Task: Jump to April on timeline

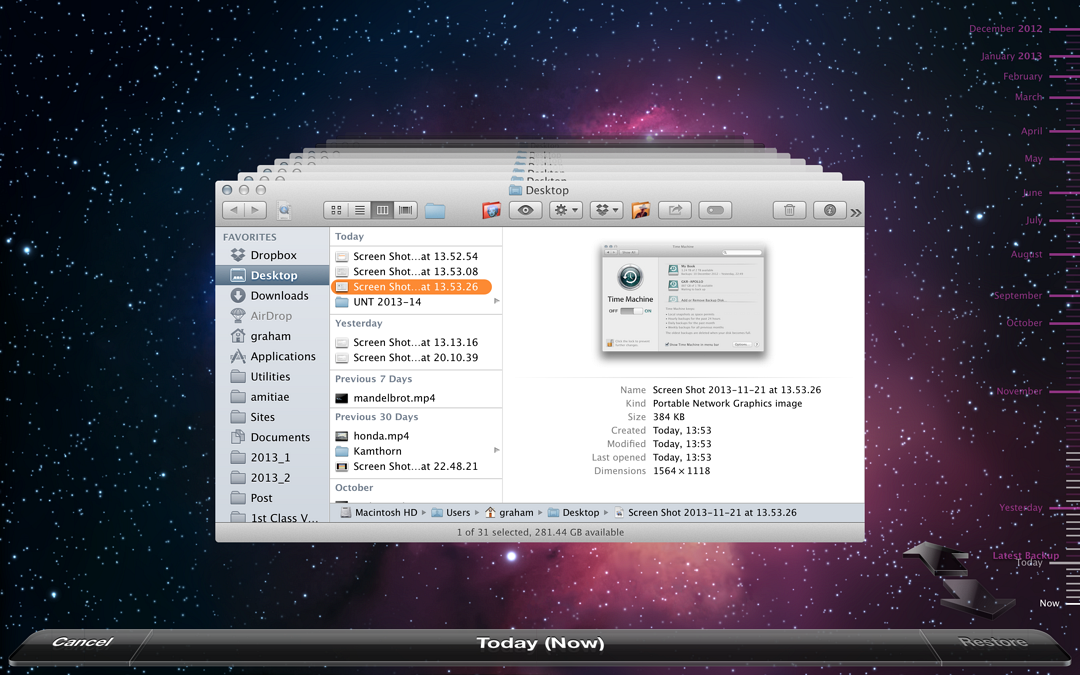Action: (1031, 131)
